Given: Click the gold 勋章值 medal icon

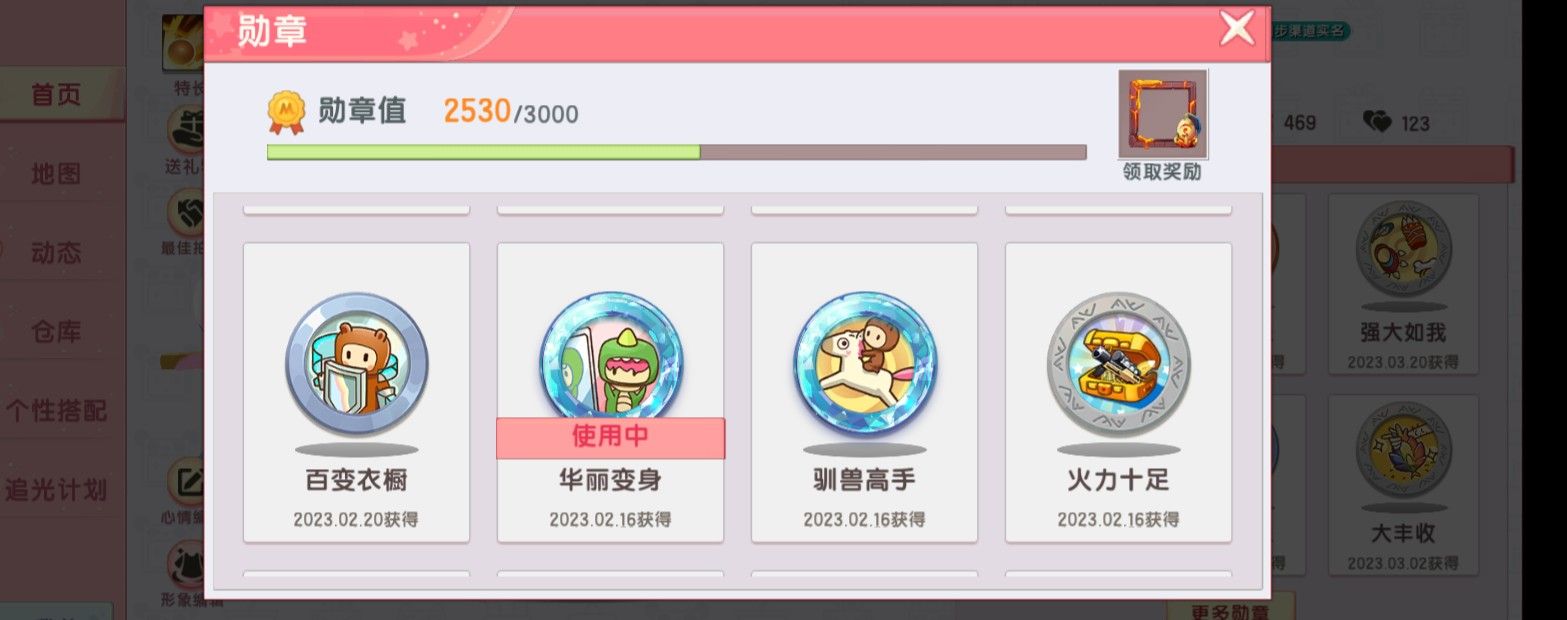Looking at the screenshot, I should 286,112.
